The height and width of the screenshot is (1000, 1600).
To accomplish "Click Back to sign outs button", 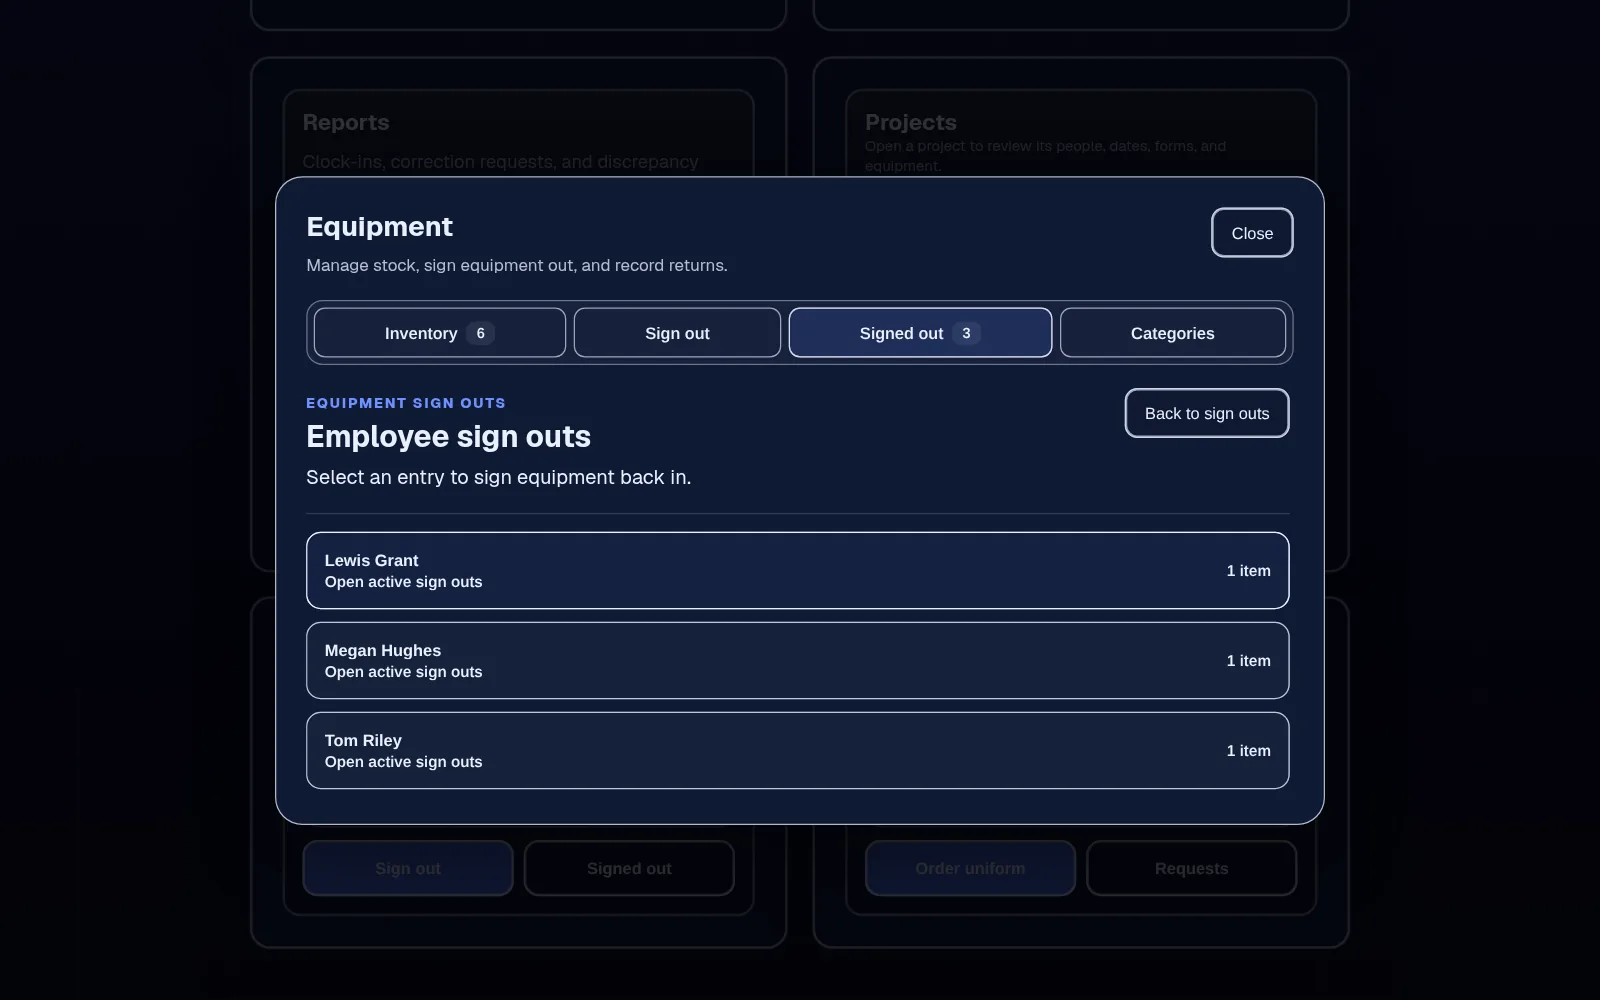I will click(1207, 413).
